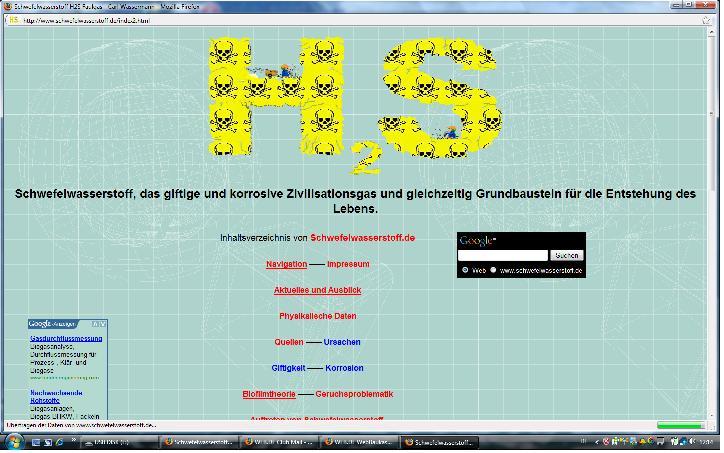Go to Physikalische Daten page
Viewport: 724px width, 453px height.
coord(317,316)
